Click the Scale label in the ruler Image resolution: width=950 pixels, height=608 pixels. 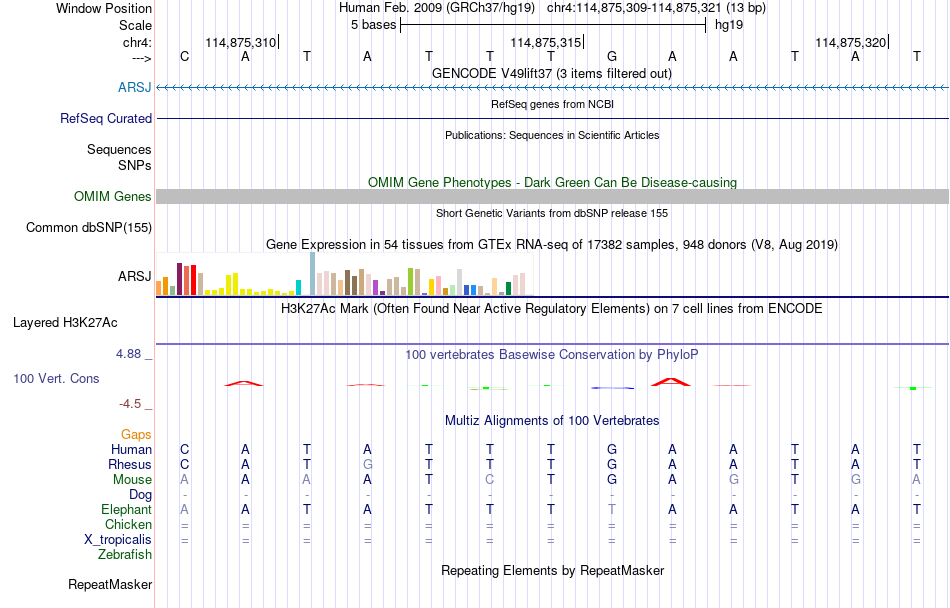coord(135,25)
